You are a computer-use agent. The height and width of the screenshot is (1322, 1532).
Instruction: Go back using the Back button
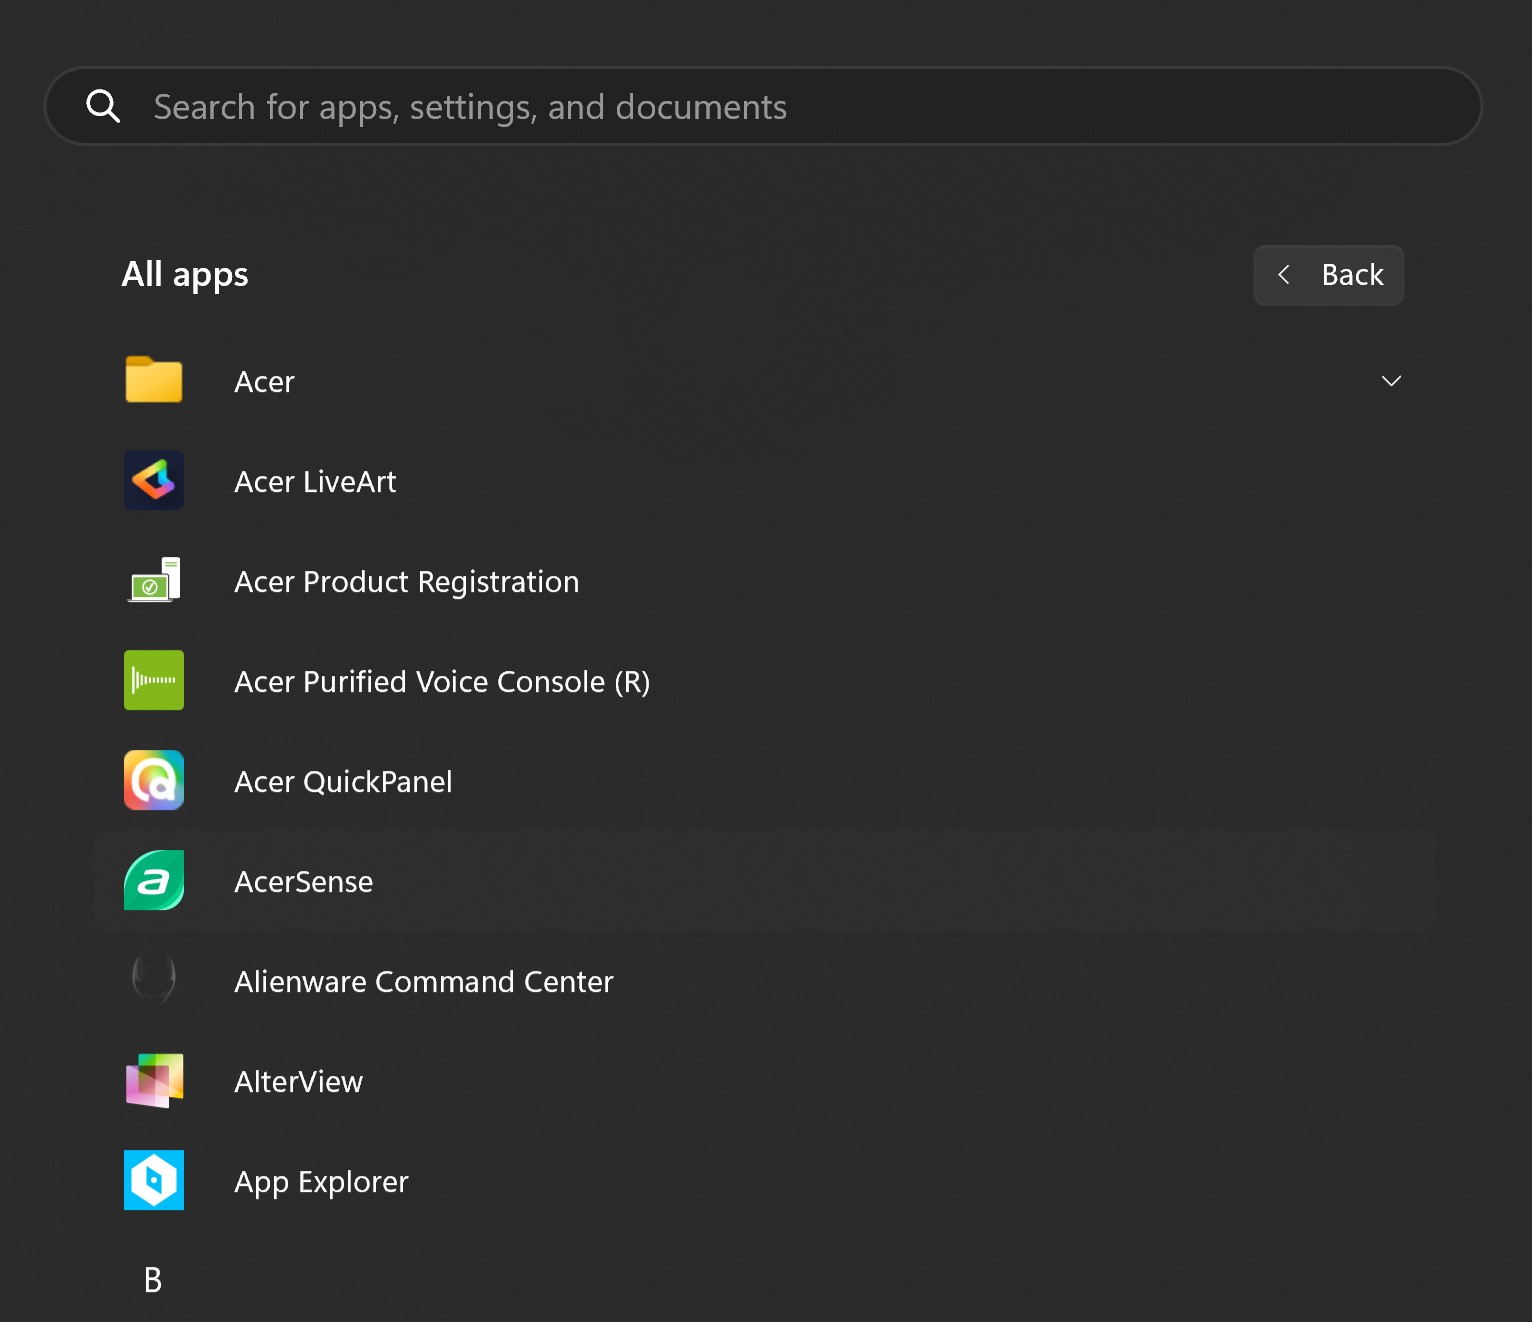pyautogui.click(x=1329, y=275)
